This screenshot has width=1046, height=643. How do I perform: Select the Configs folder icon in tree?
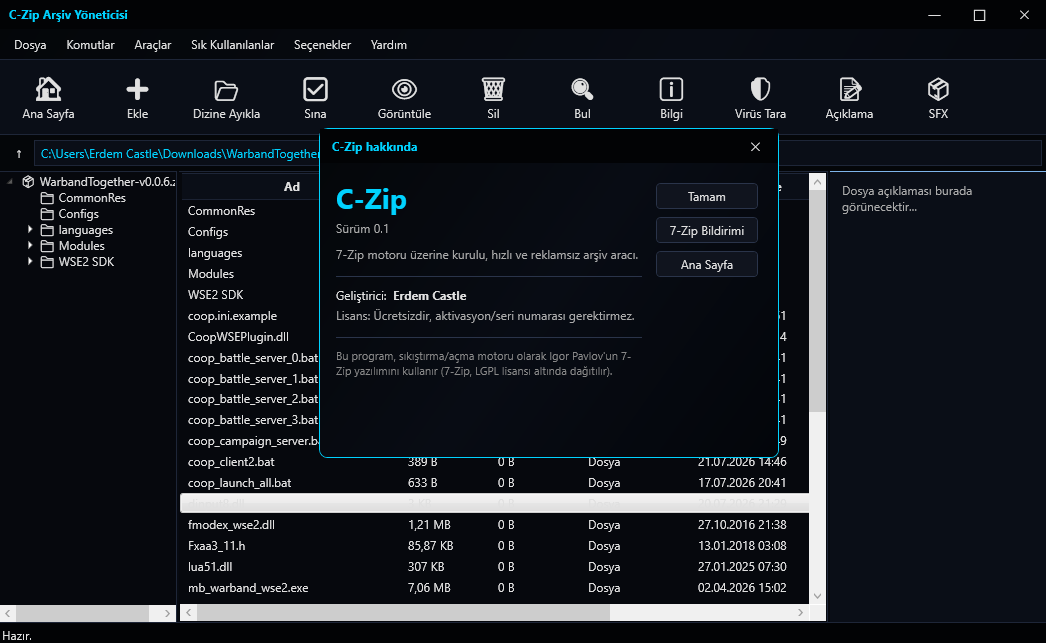coord(47,214)
